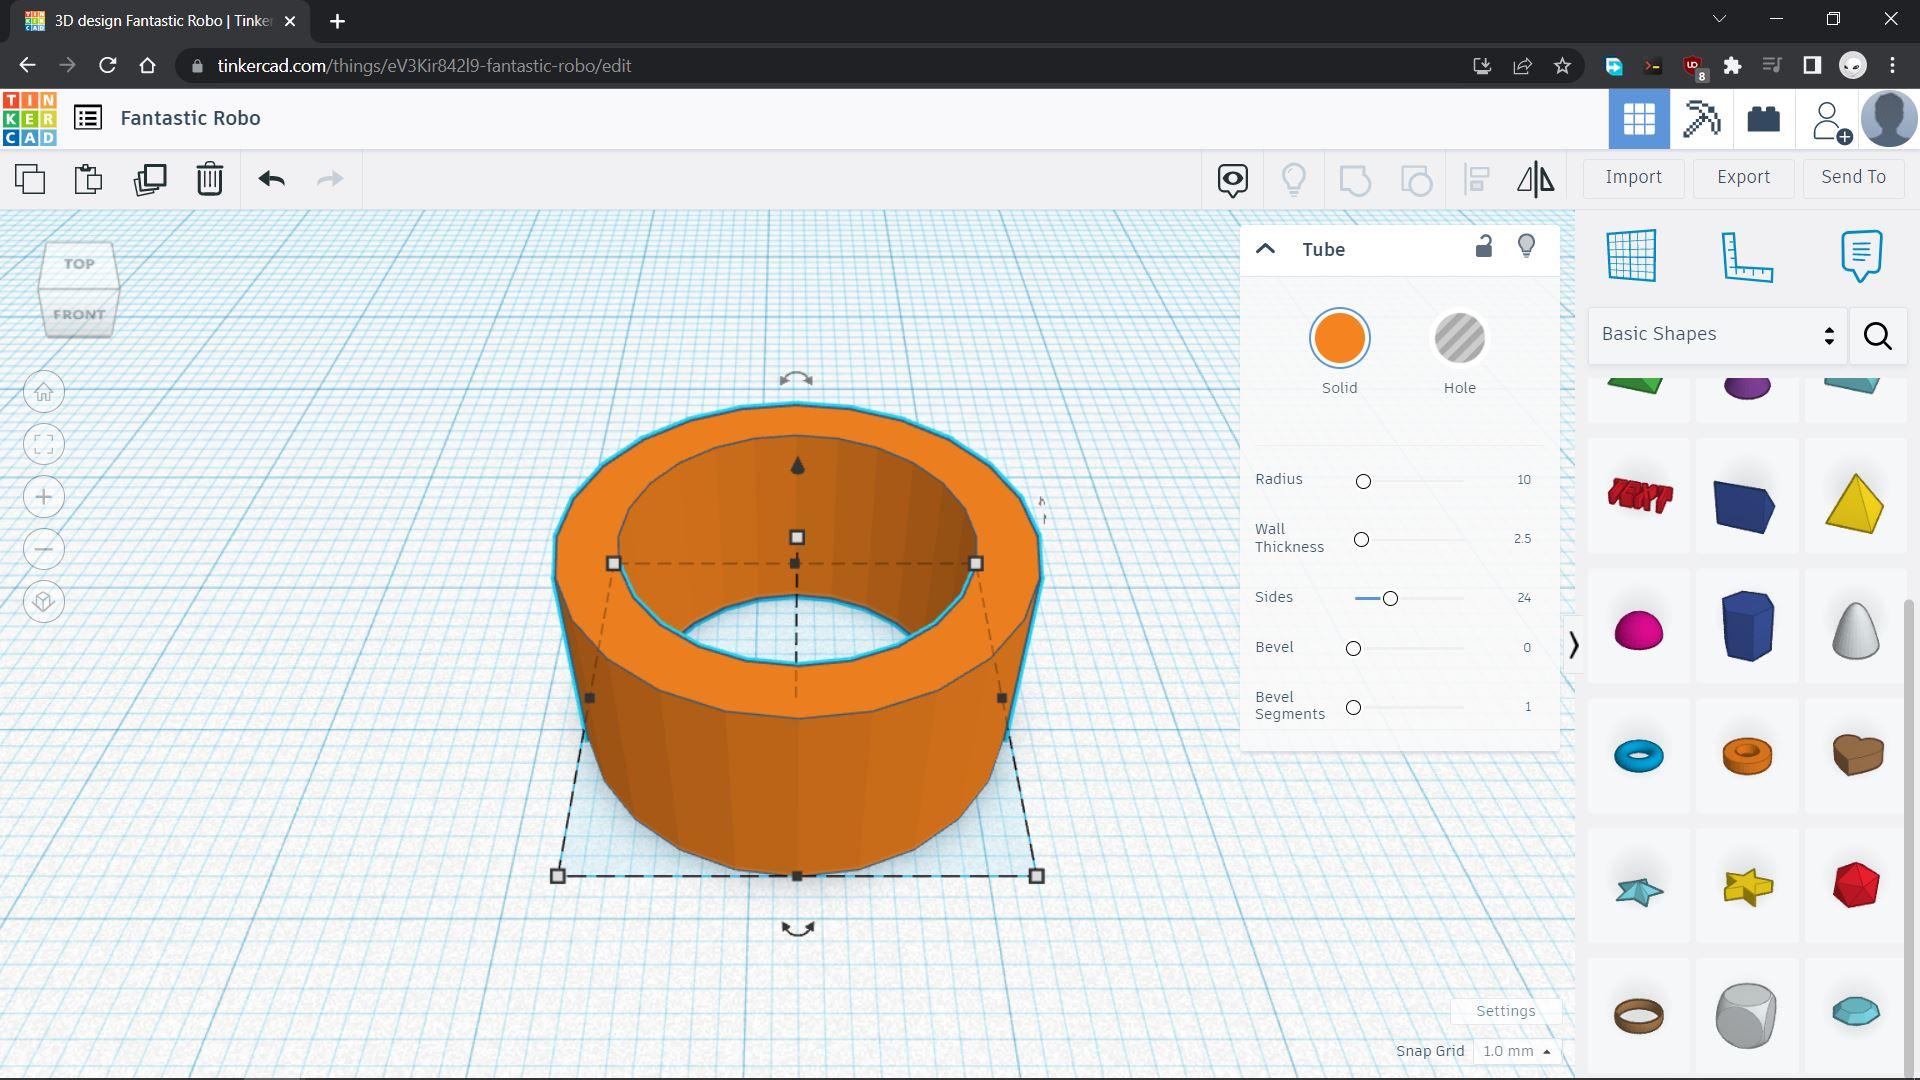Click the Mirror tool icon
This screenshot has height=1080, width=1920.
click(1535, 180)
